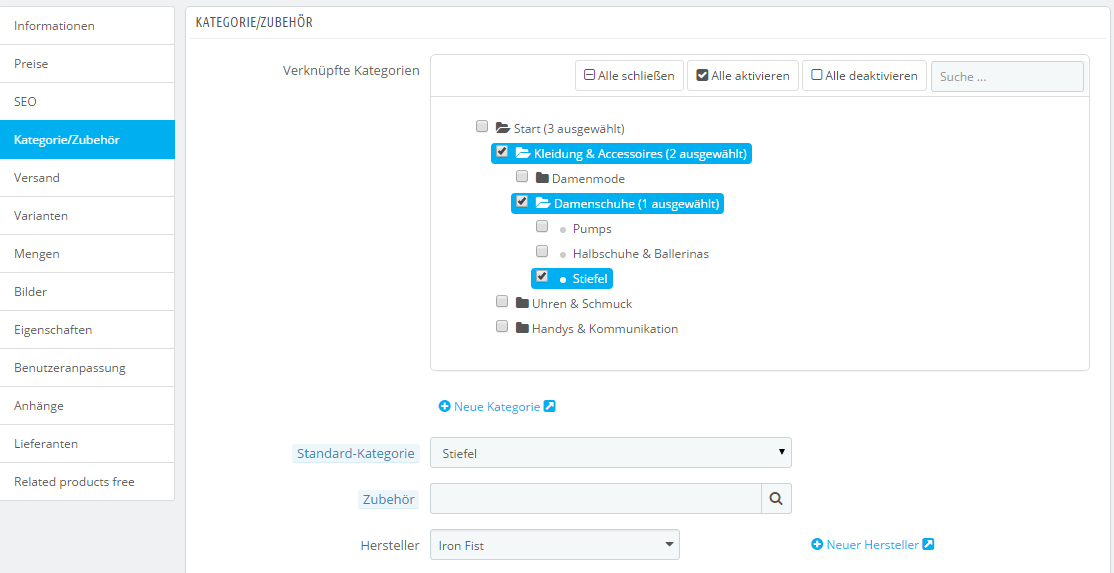The width and height of the screenshot is (1114, 573).
Task: Click the plus icon before Neue Kategorie
Action: (445, 407)
